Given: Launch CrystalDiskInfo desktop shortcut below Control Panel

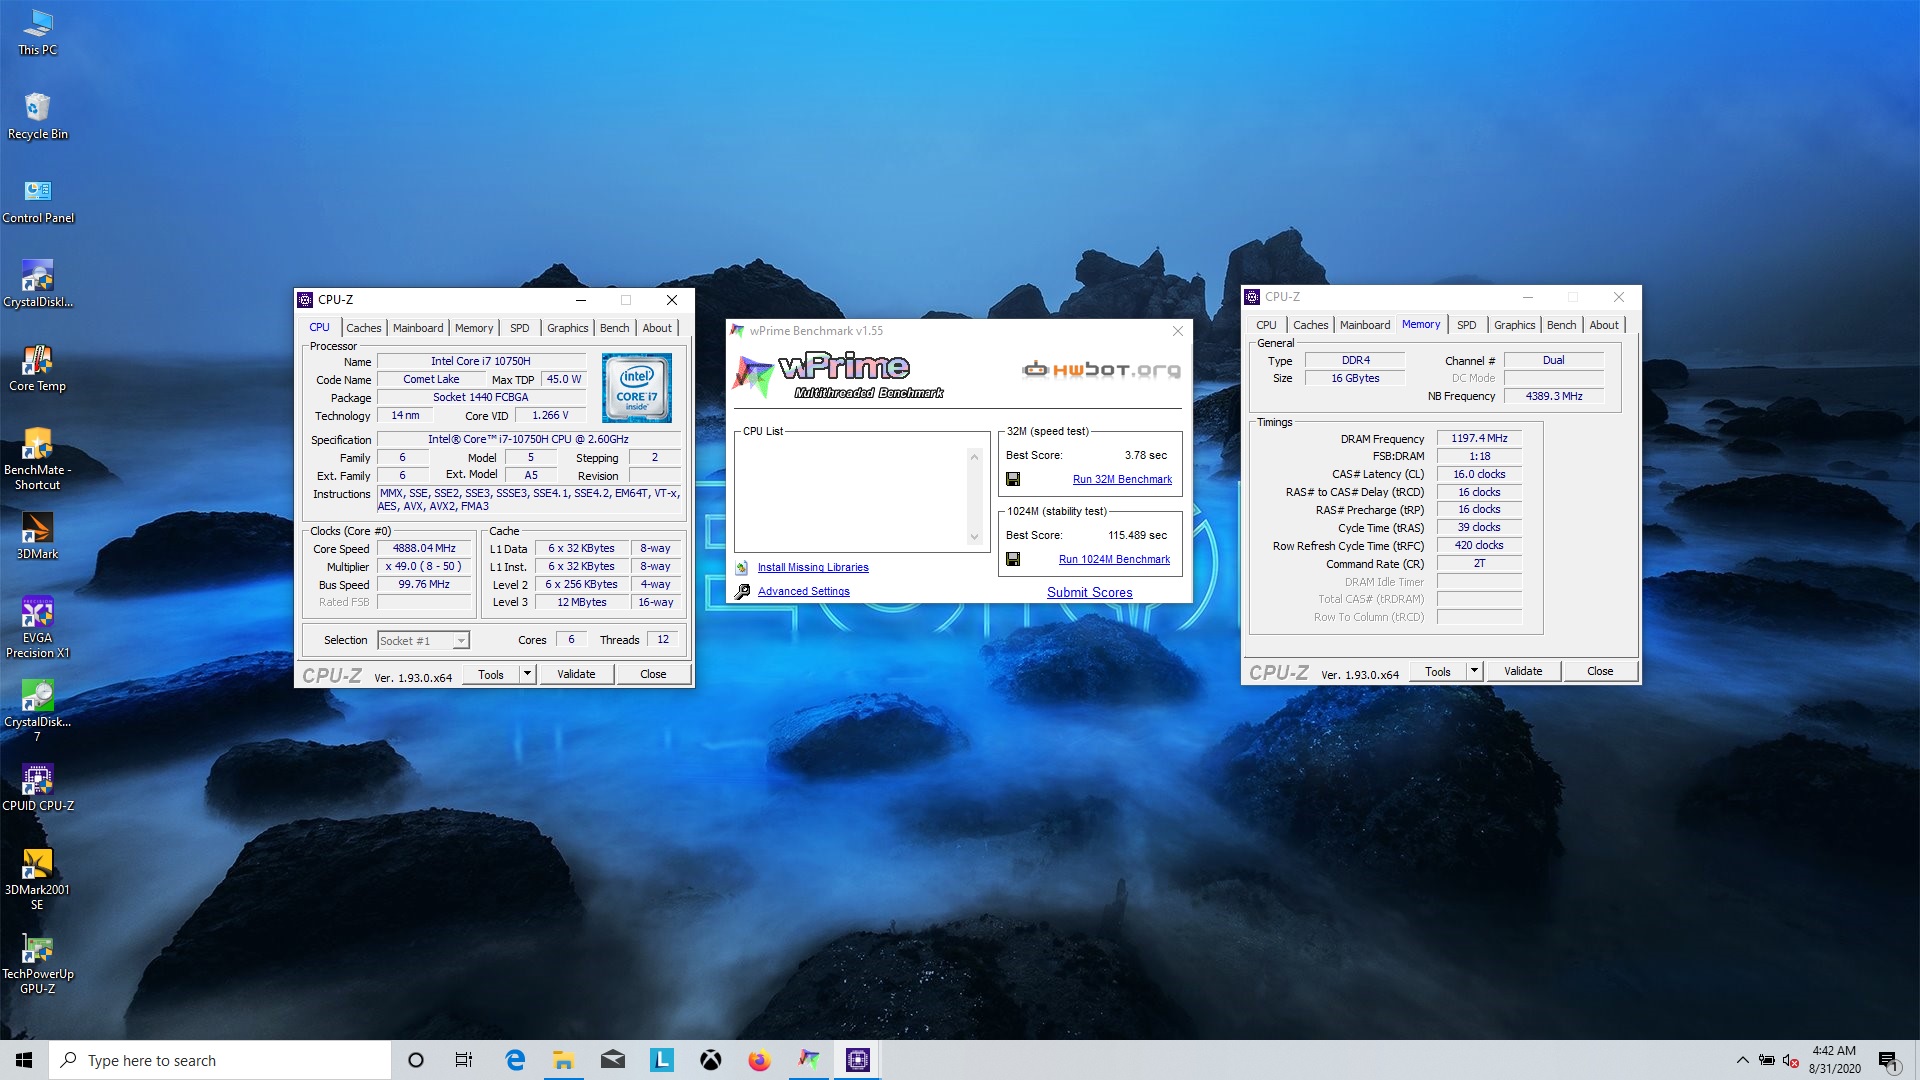Looking at the screenshot, I should tap(38, 284).
